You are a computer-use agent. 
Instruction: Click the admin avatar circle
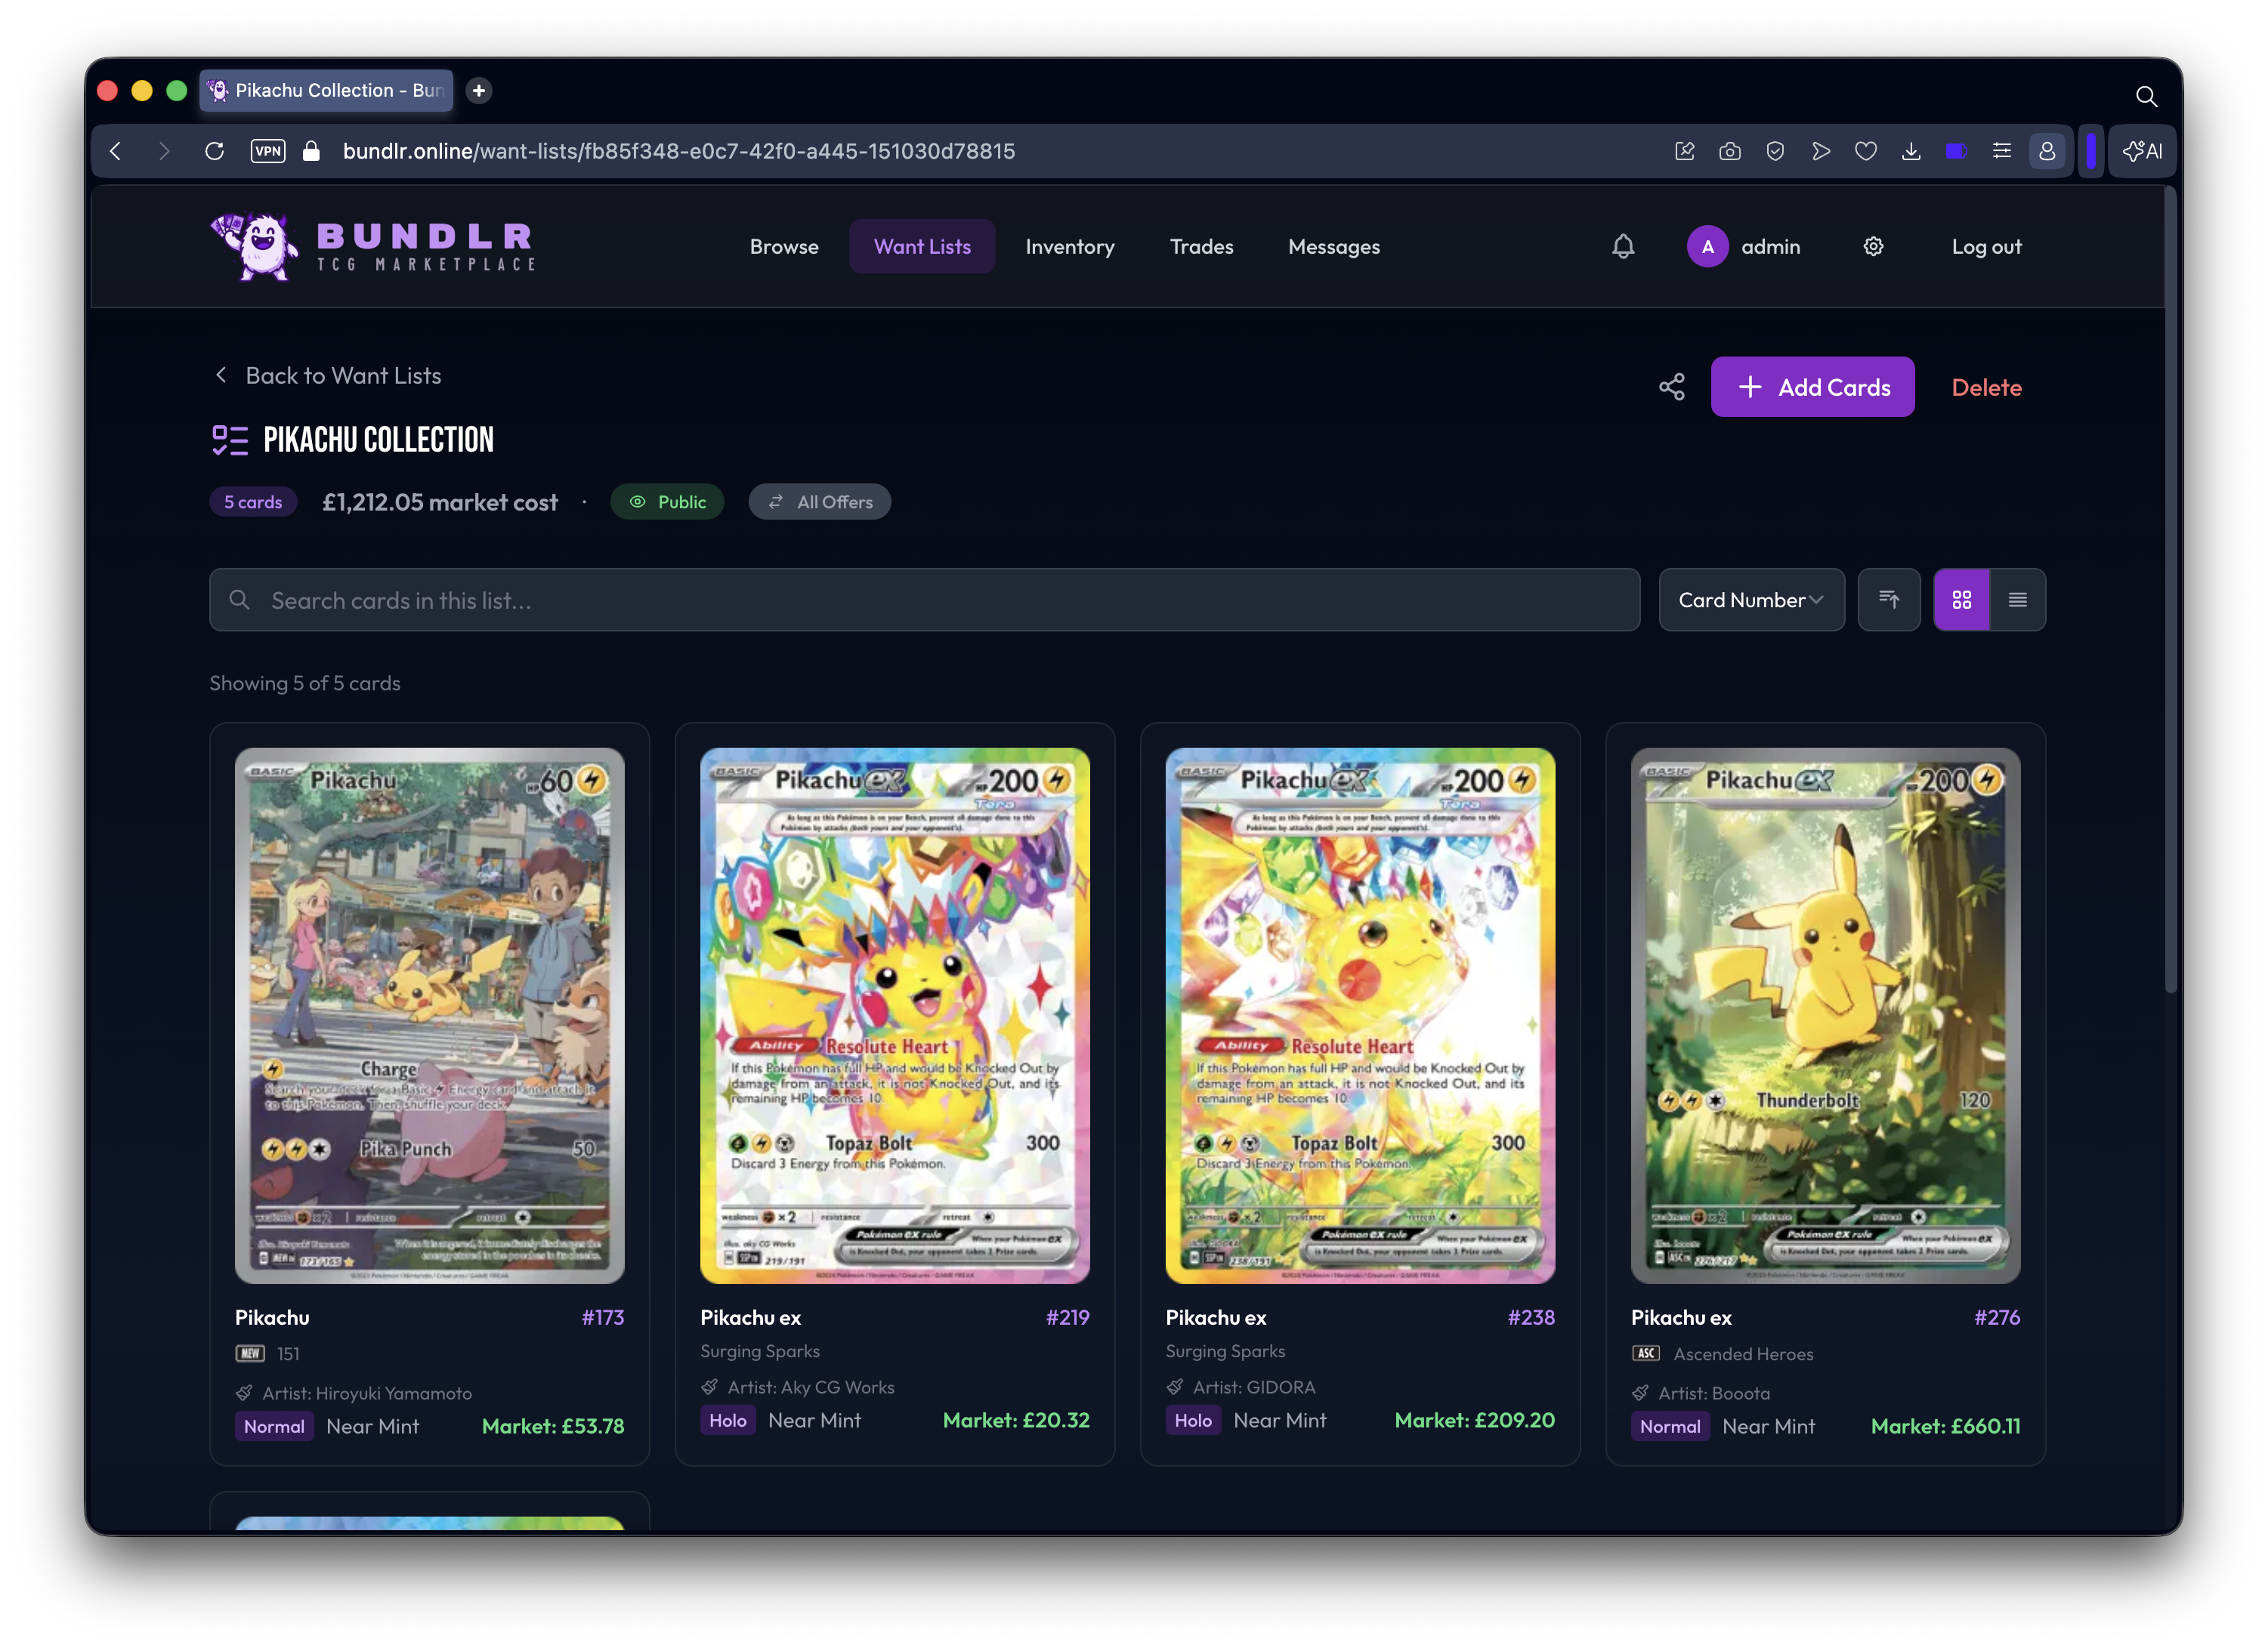pyautogui.click(x=1708, y=247)
